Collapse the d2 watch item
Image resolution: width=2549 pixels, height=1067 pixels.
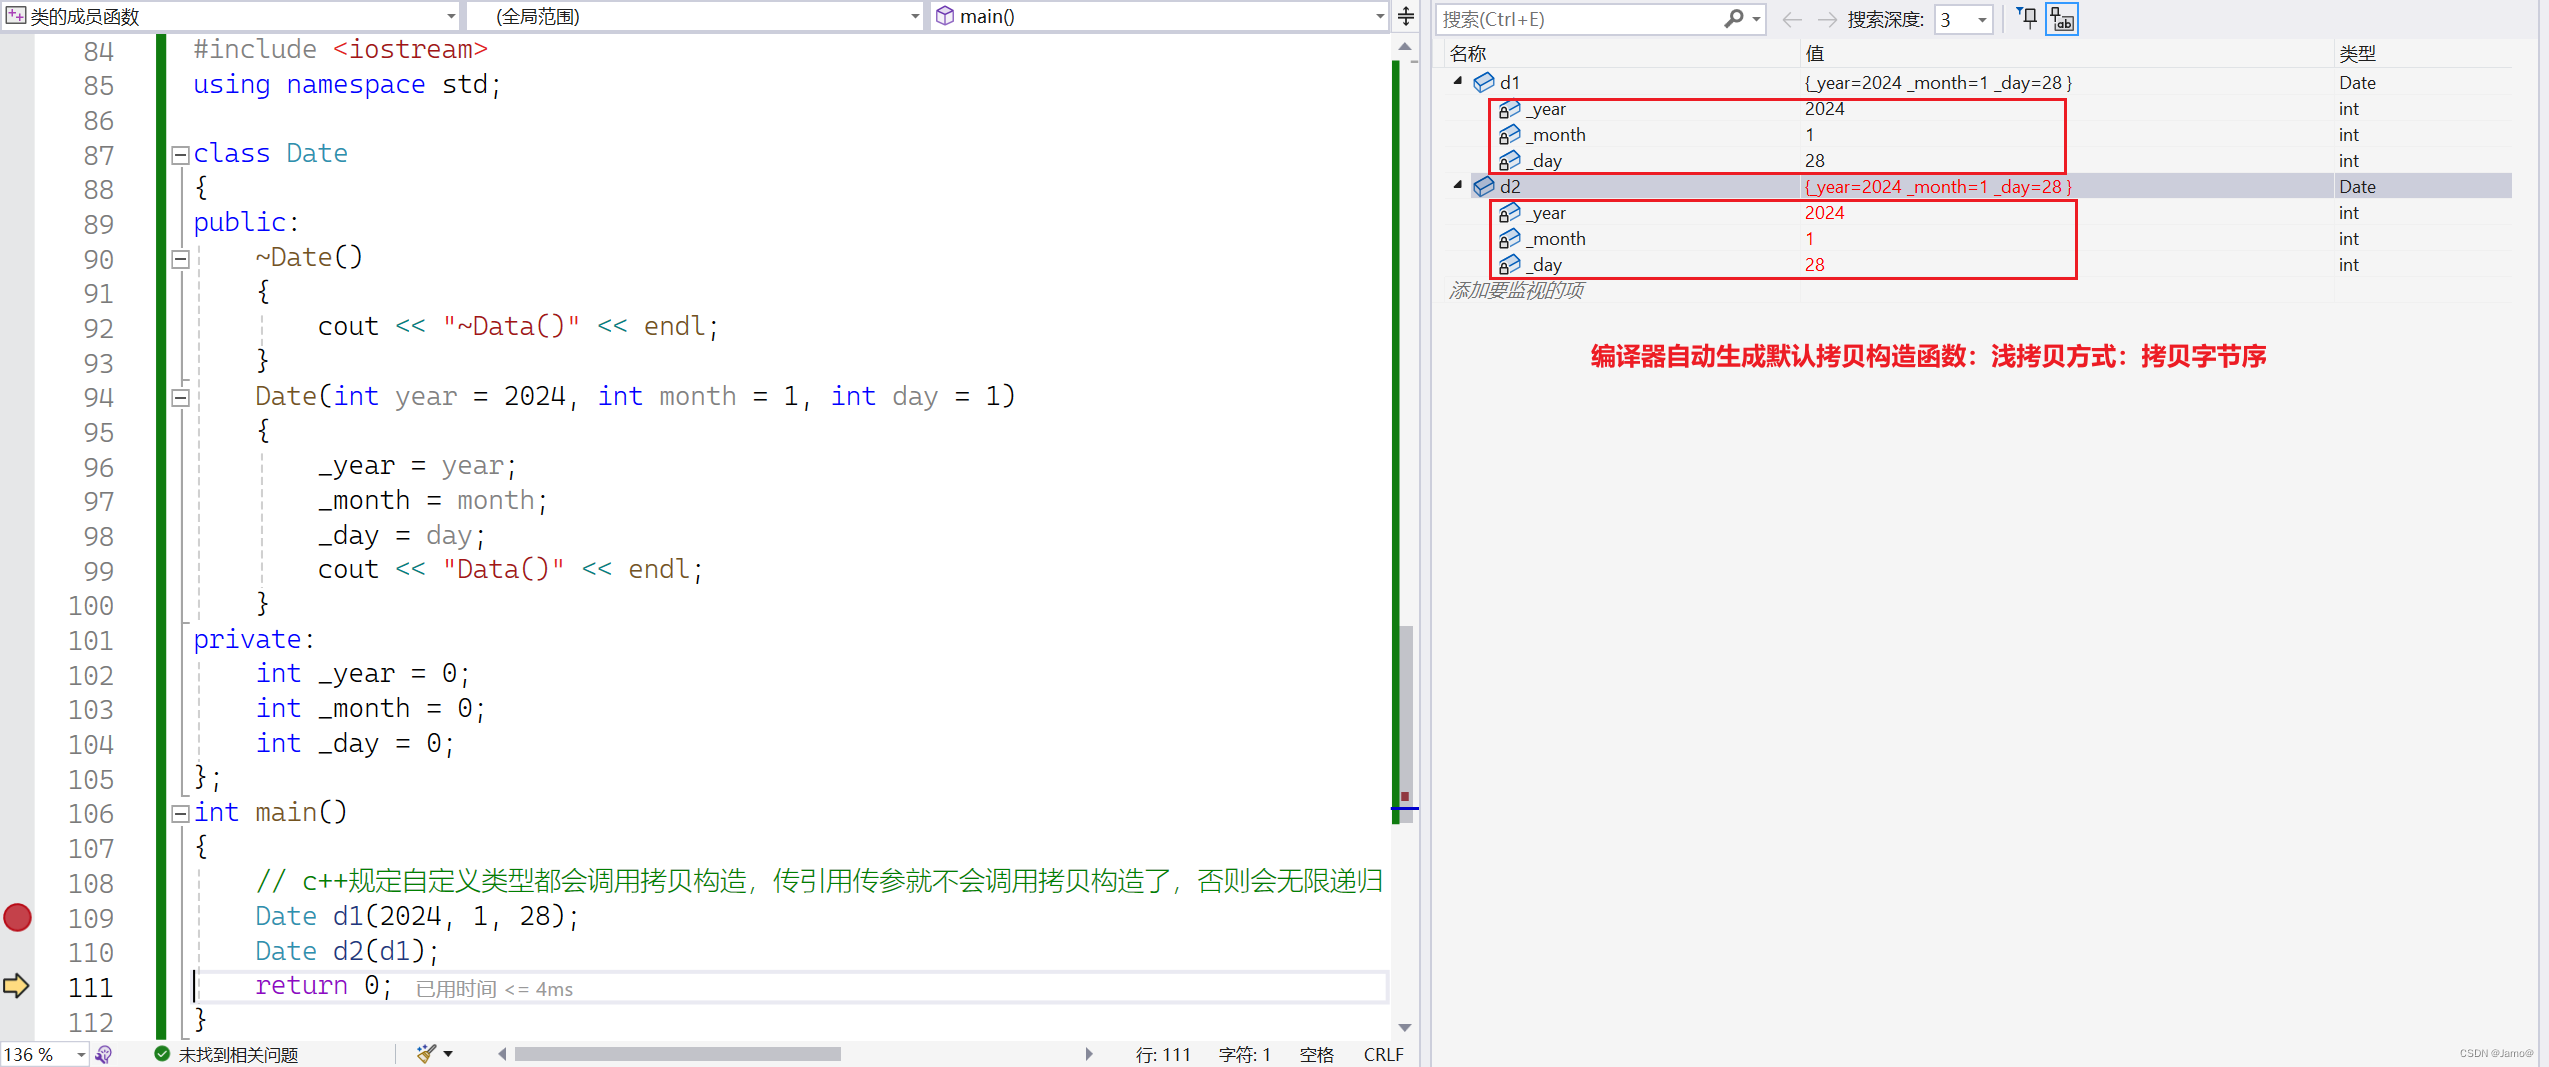[x=1458, y=185]
